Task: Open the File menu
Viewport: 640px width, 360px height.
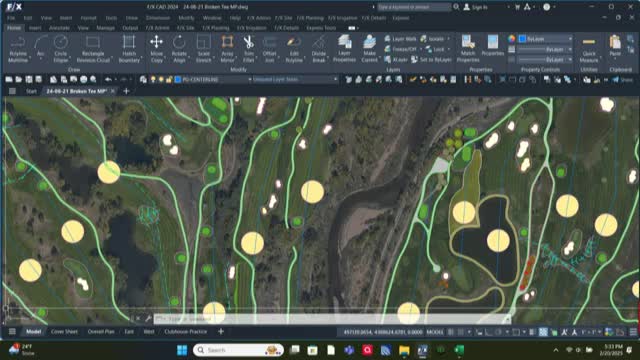Action: click(x=11, y=18)
